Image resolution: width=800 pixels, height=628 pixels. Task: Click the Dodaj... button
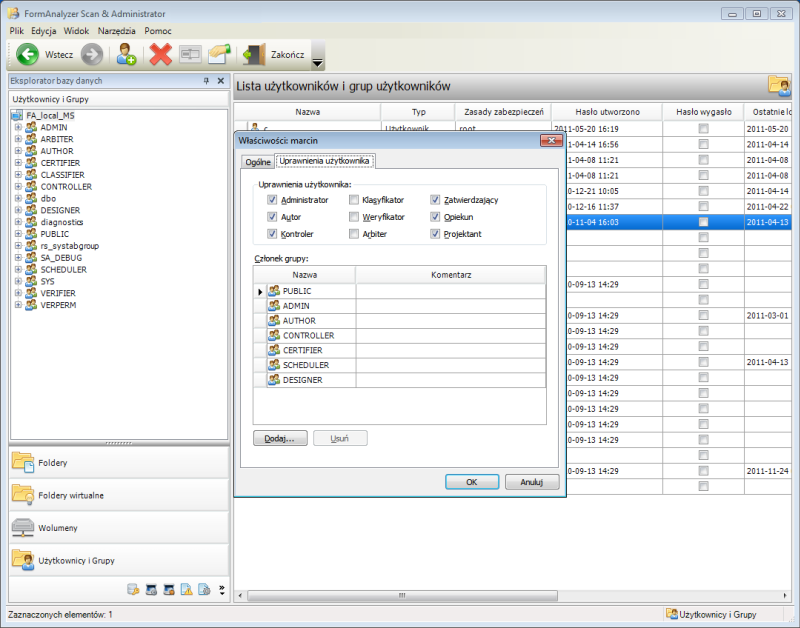tap(280, 438)
